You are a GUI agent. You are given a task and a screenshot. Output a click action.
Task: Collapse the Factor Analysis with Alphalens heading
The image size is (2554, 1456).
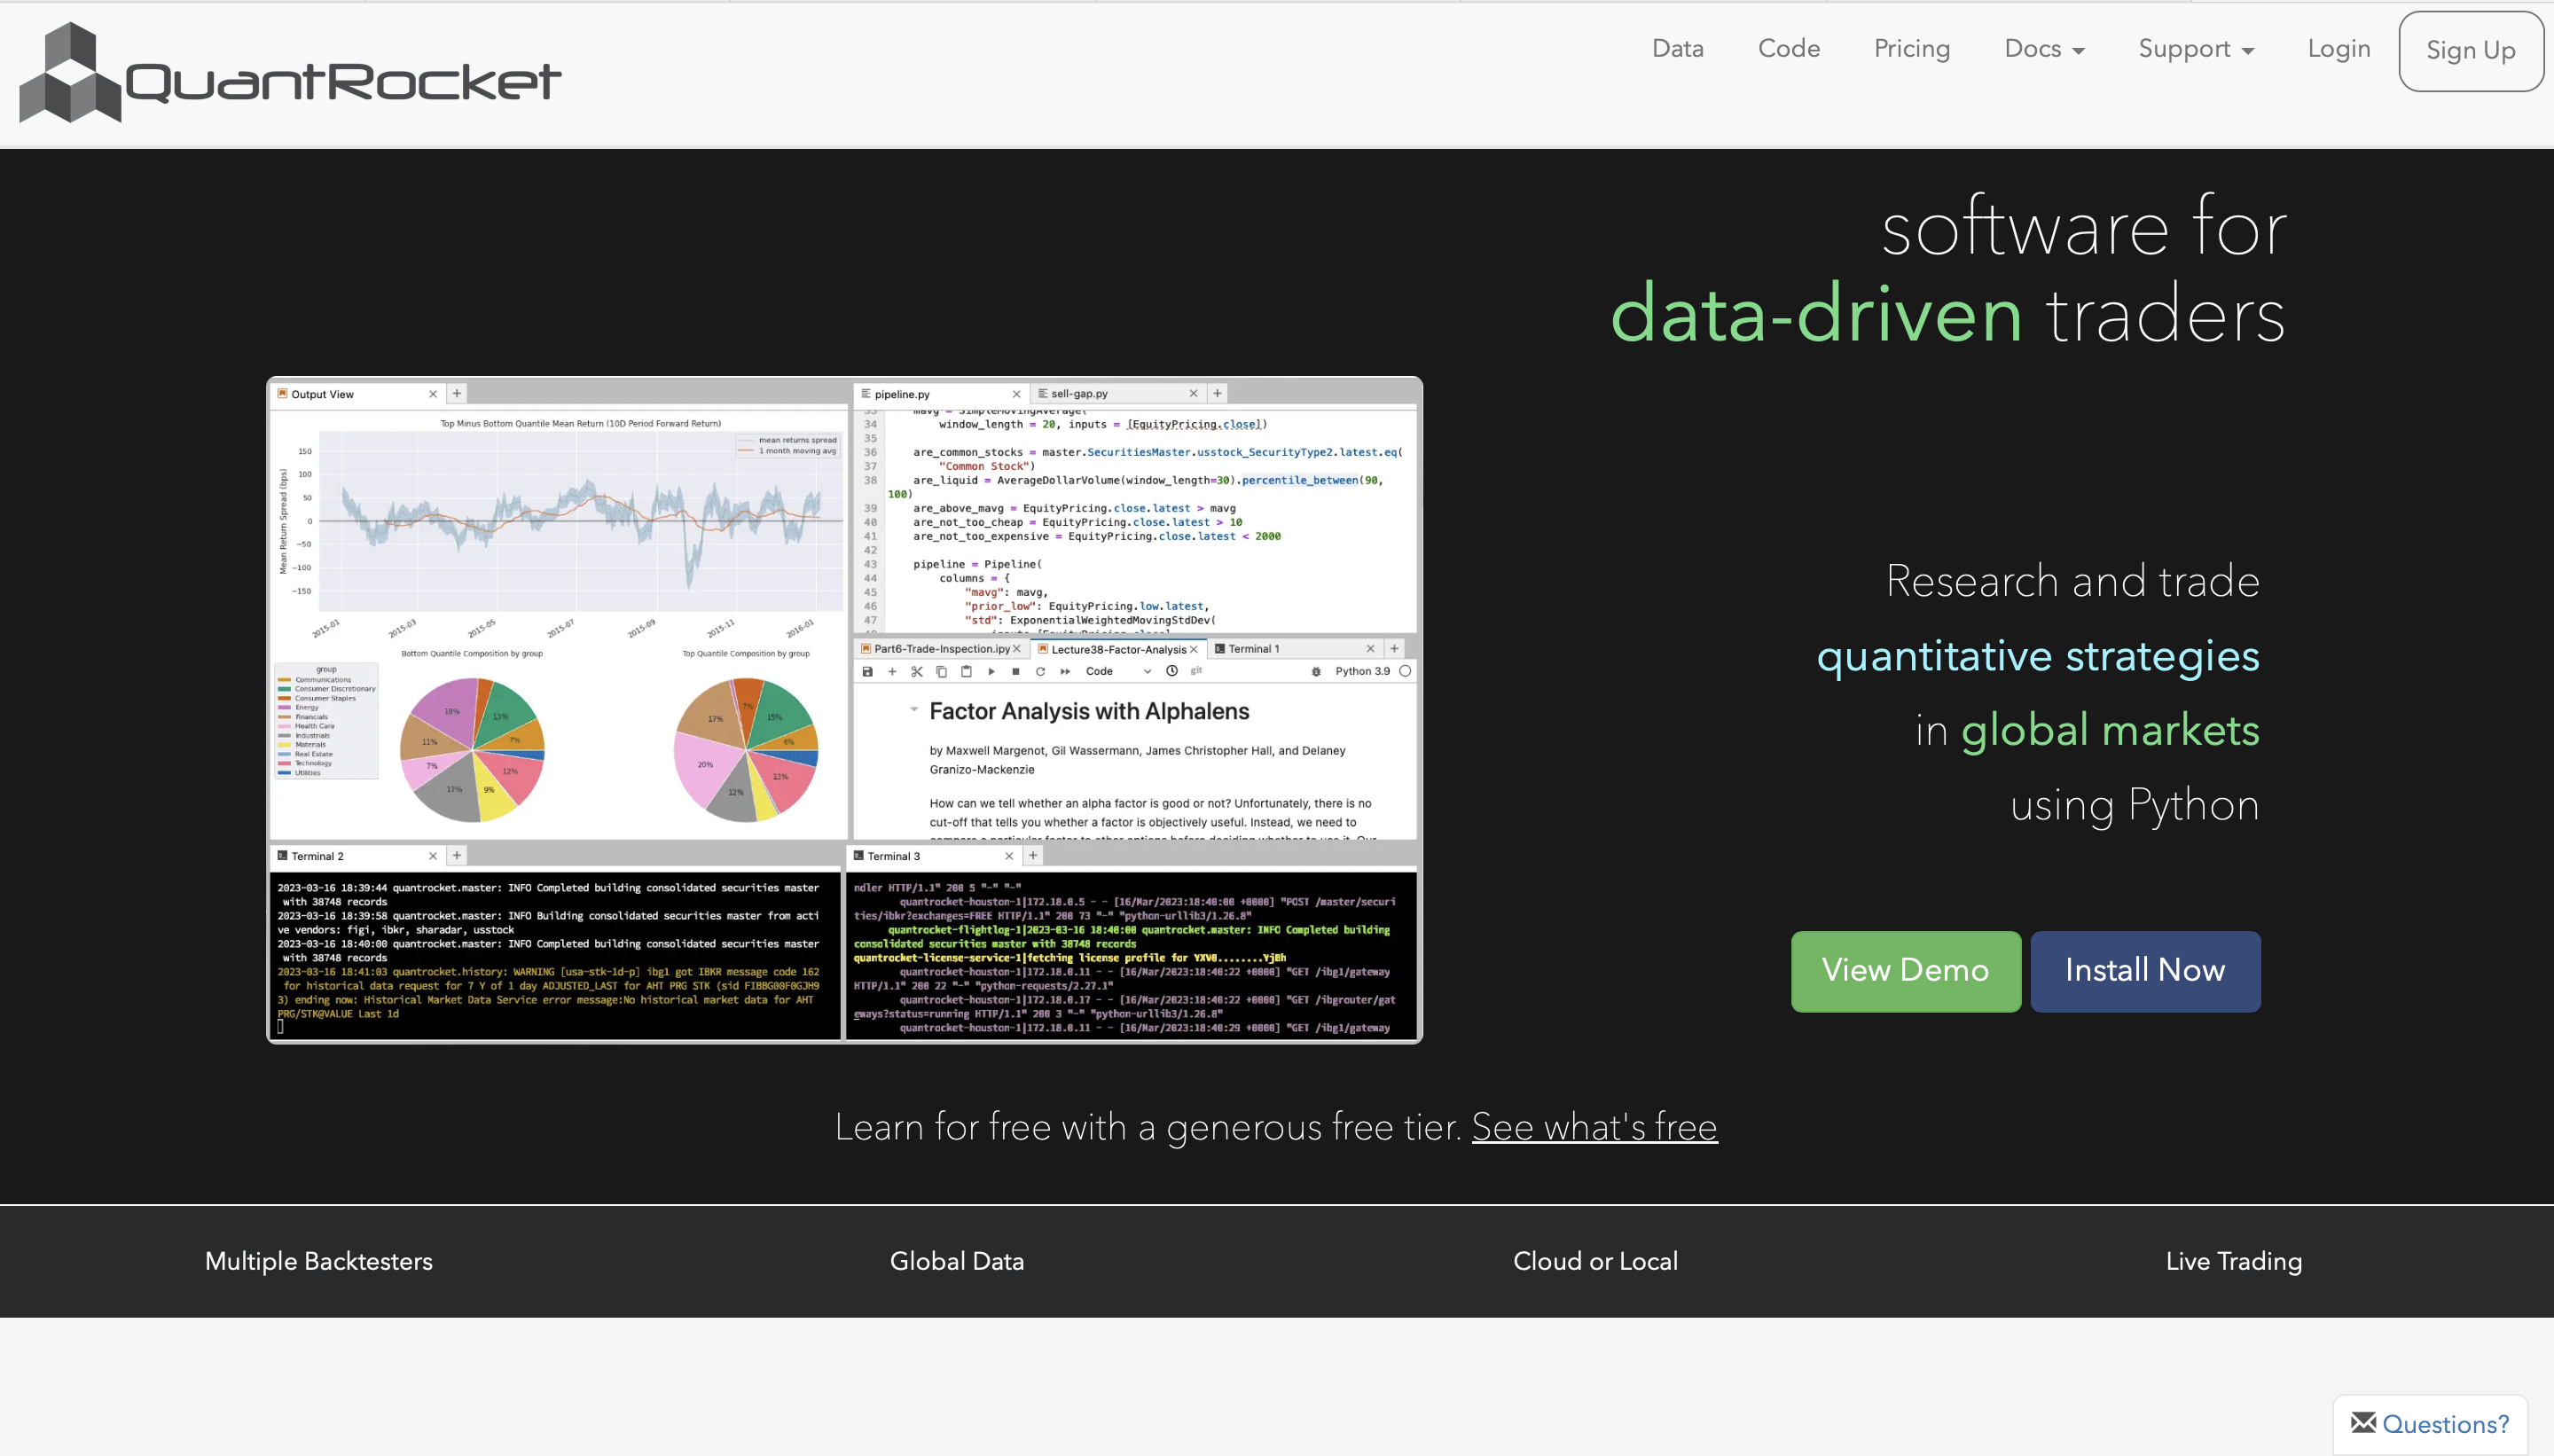click(913, 709)
